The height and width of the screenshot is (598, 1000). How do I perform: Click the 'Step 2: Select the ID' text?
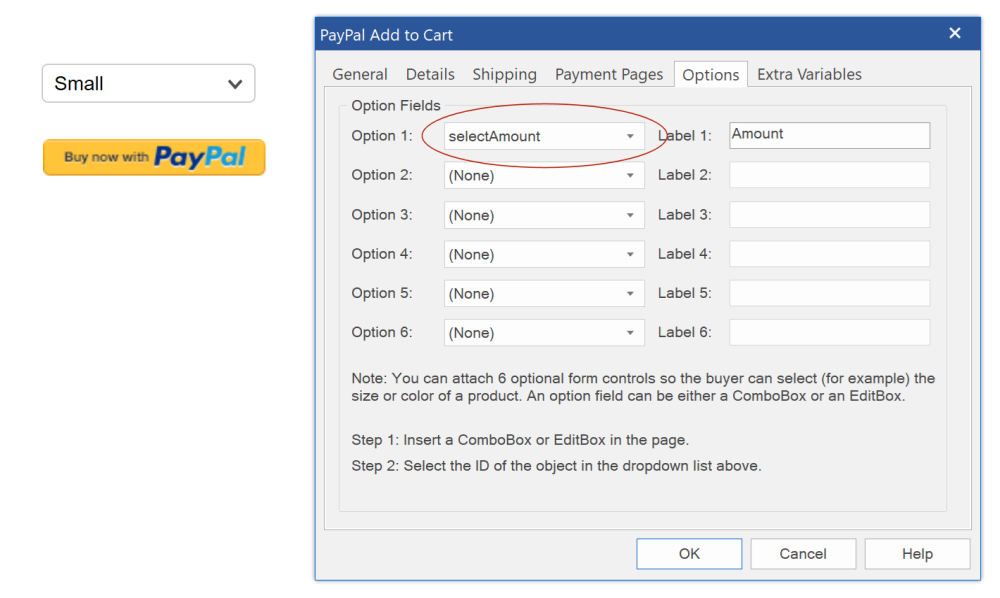tap(556, 466)
